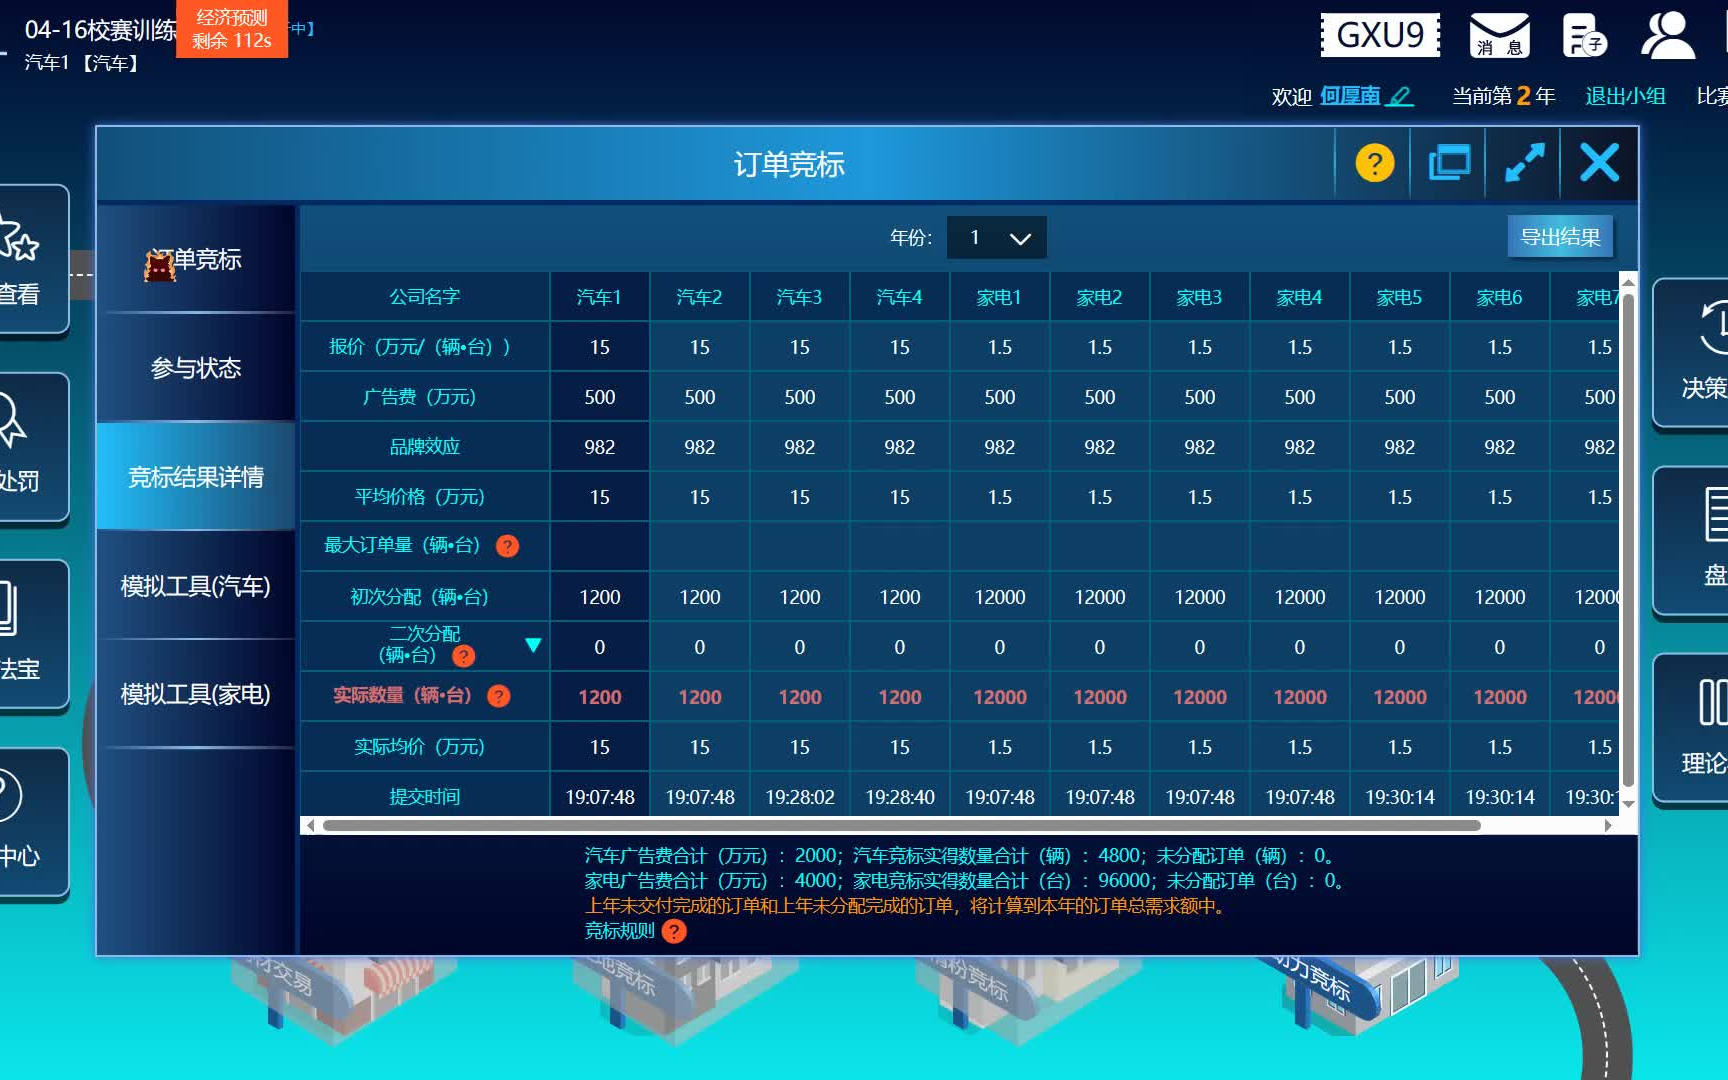Screen dimensions: 1728x1080
Task: Click help icon beside 二次分配
Action: point(464,656)
